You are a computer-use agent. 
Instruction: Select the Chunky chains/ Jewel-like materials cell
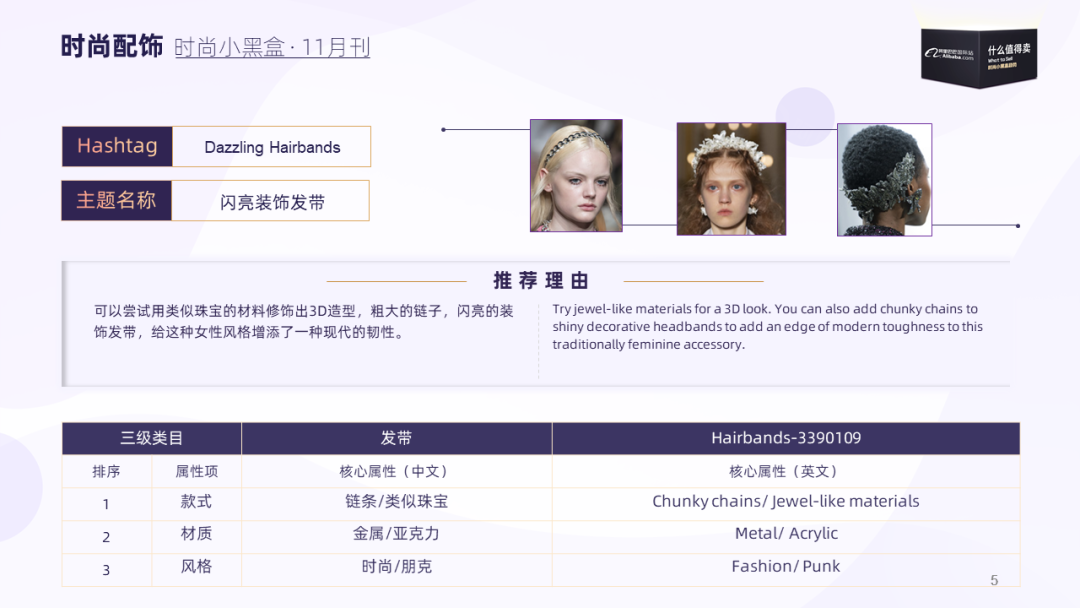click(785, 502)
